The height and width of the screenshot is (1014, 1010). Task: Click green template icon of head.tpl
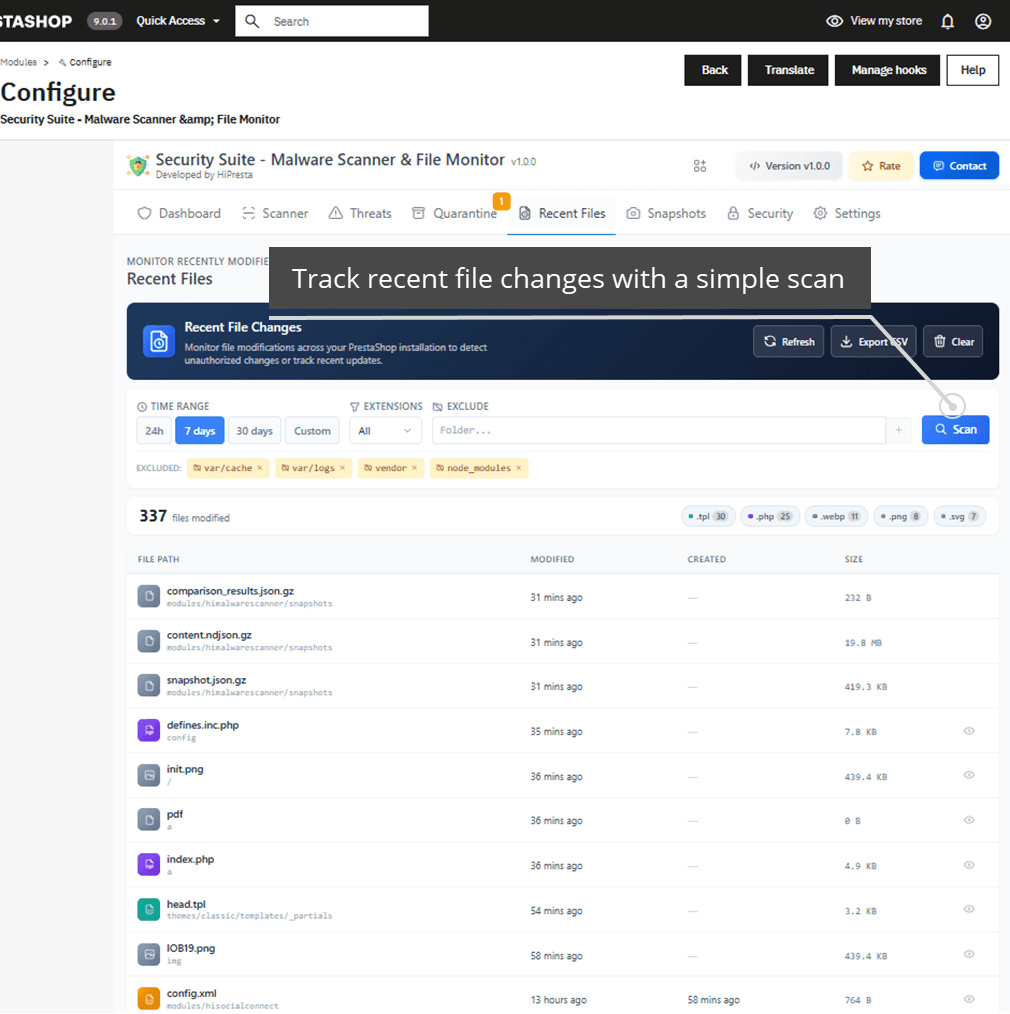pyautogui.click(x=149, y=909)
